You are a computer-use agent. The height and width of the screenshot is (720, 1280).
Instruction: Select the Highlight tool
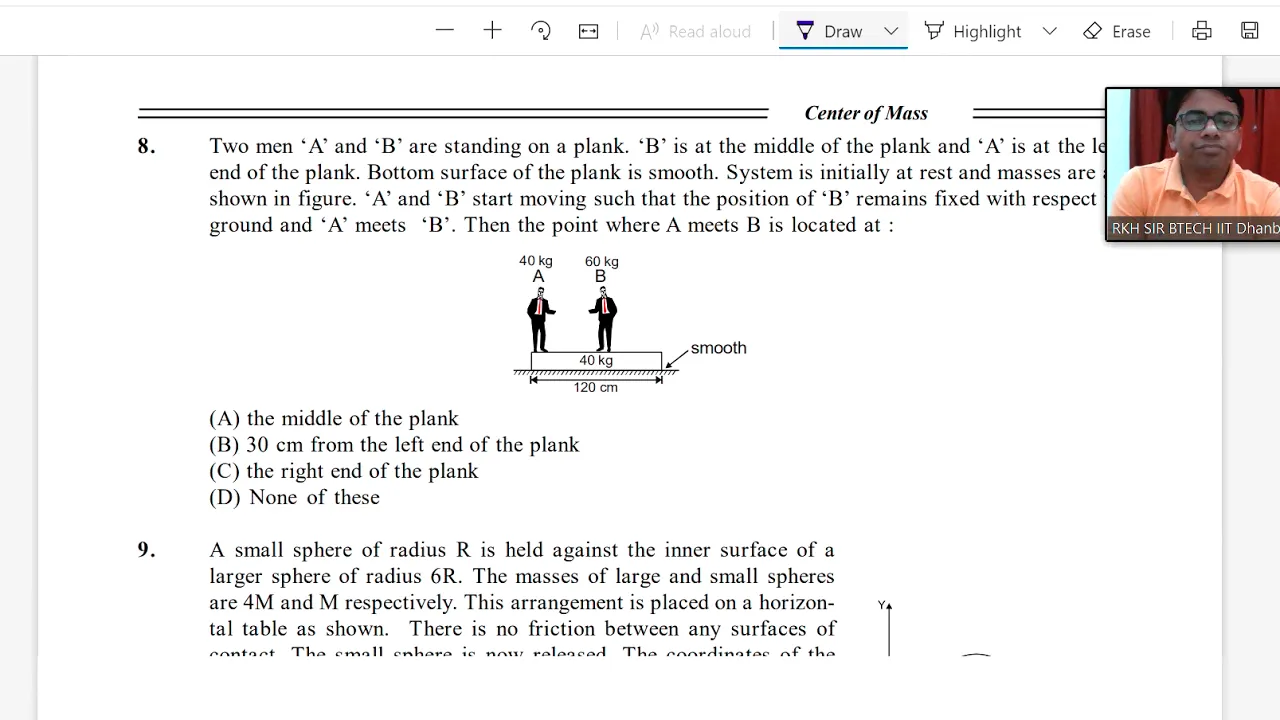[x=973, y=31]
